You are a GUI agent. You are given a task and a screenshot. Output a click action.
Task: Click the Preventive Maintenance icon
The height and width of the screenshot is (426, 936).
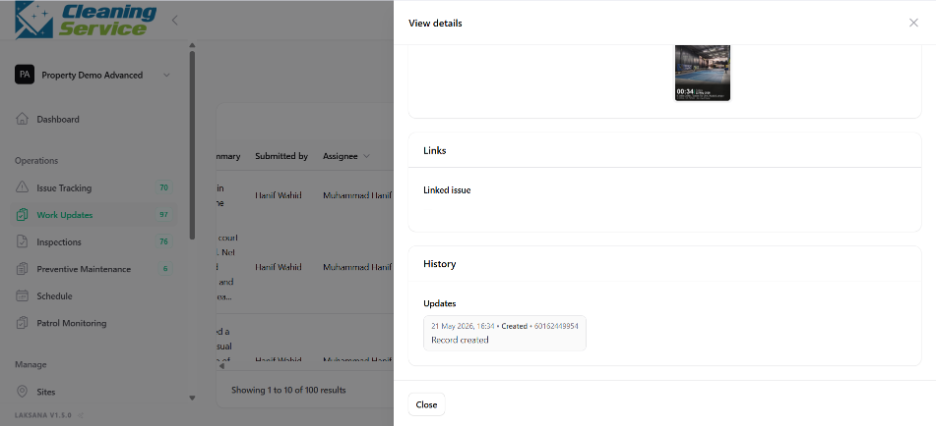[x=22, y=269]
